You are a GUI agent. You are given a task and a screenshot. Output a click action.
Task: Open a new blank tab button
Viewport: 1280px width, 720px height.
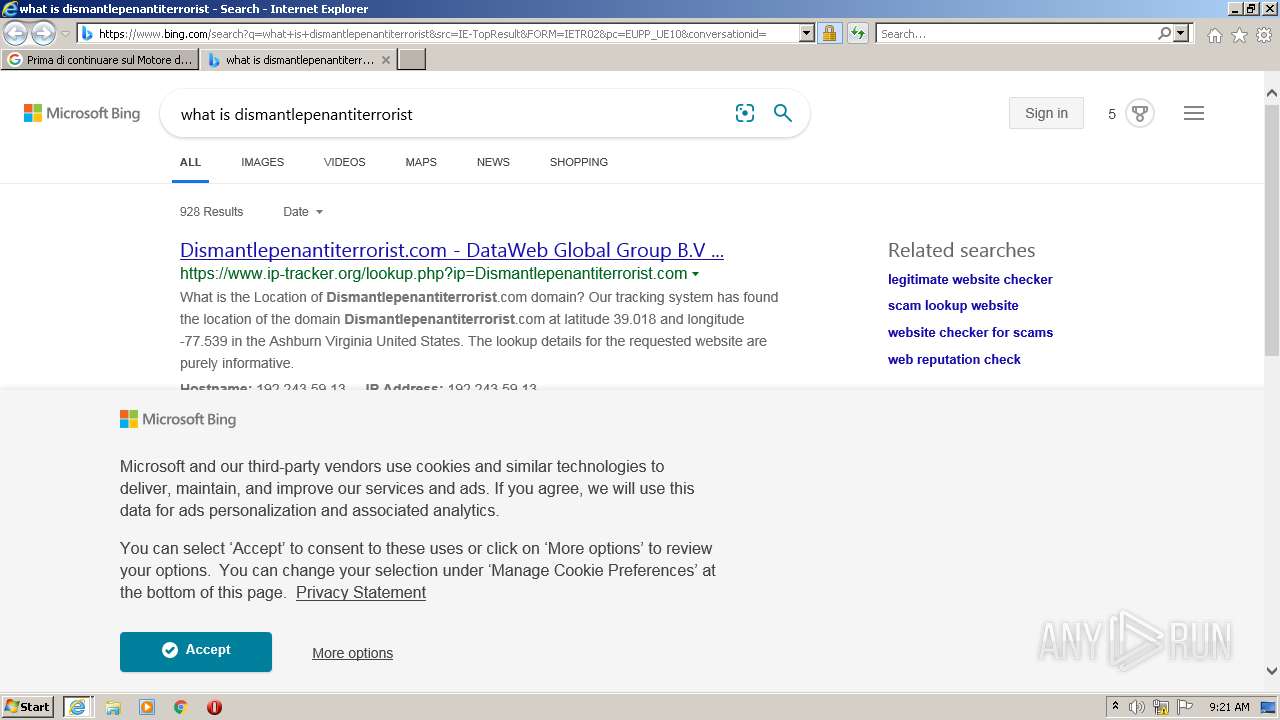(x=412, y=60)
